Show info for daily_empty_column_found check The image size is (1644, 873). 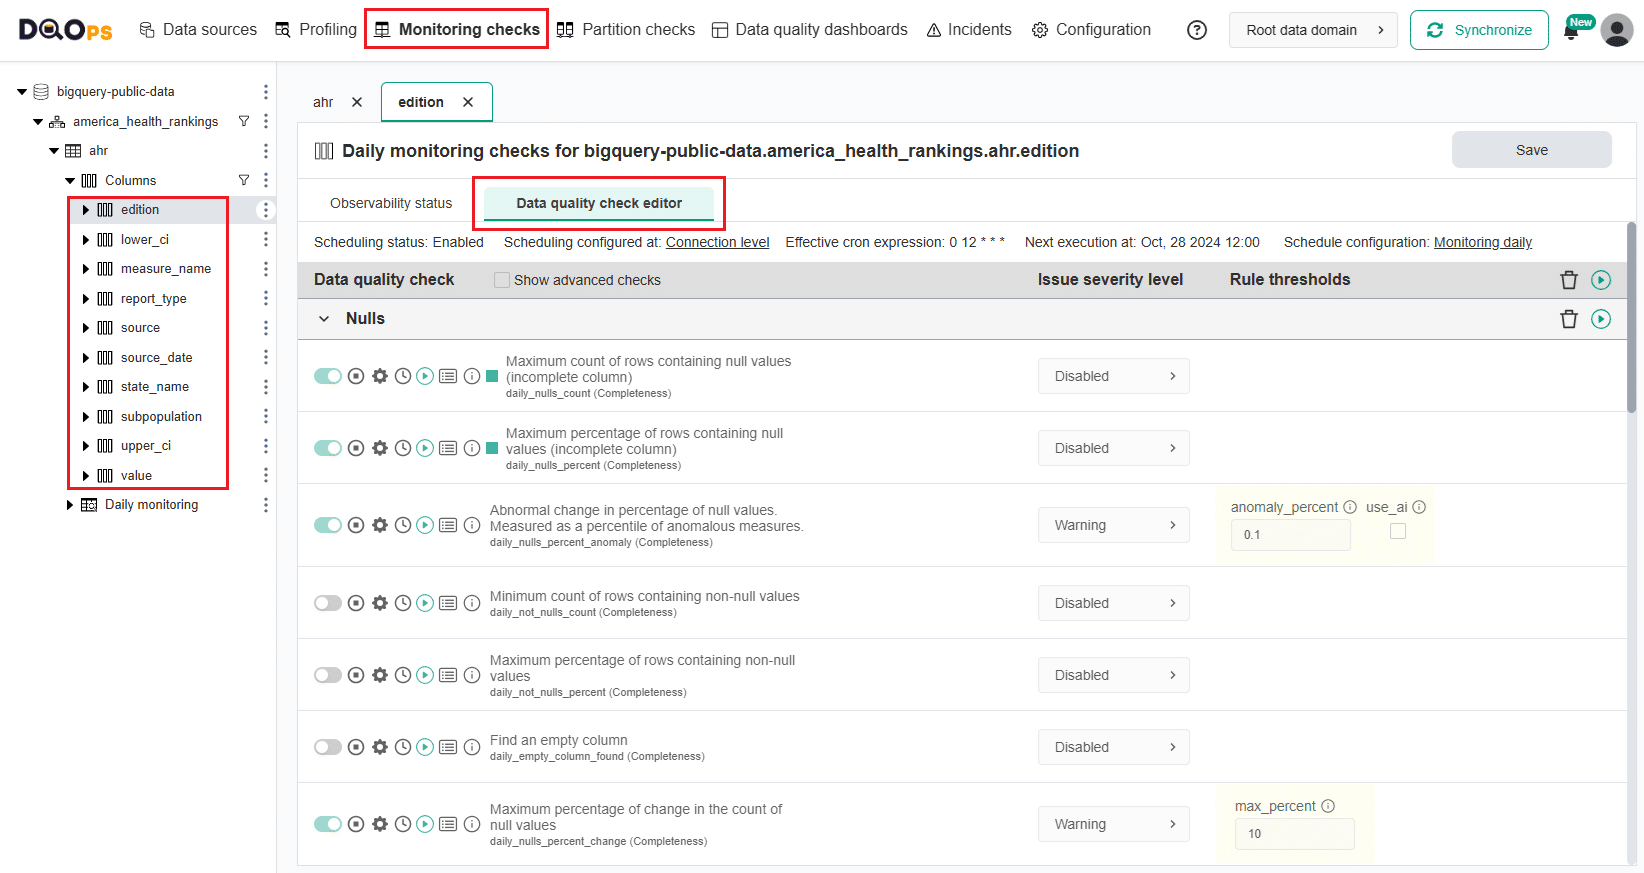coord(472,747)
